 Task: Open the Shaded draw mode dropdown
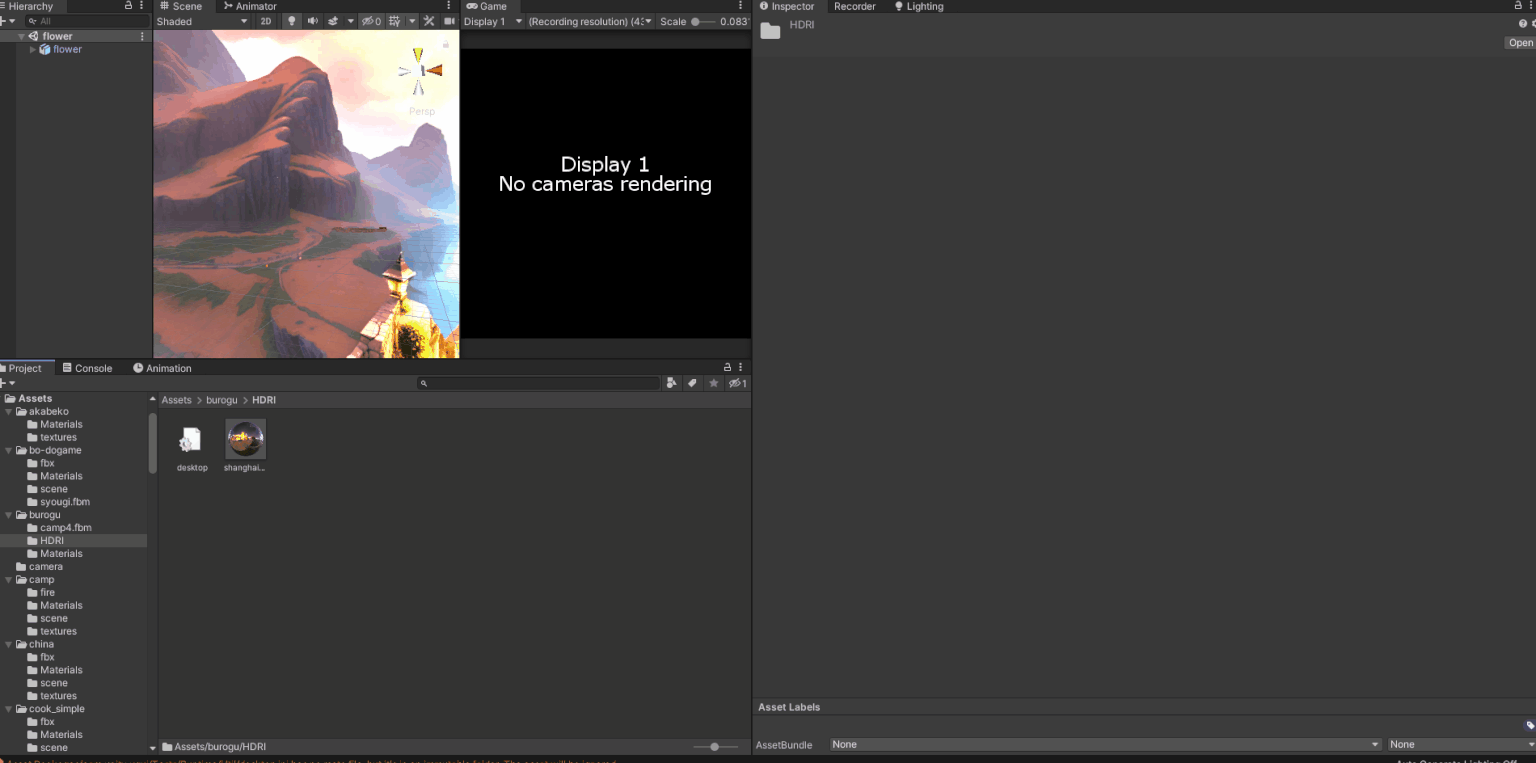(x=200, y=21)
